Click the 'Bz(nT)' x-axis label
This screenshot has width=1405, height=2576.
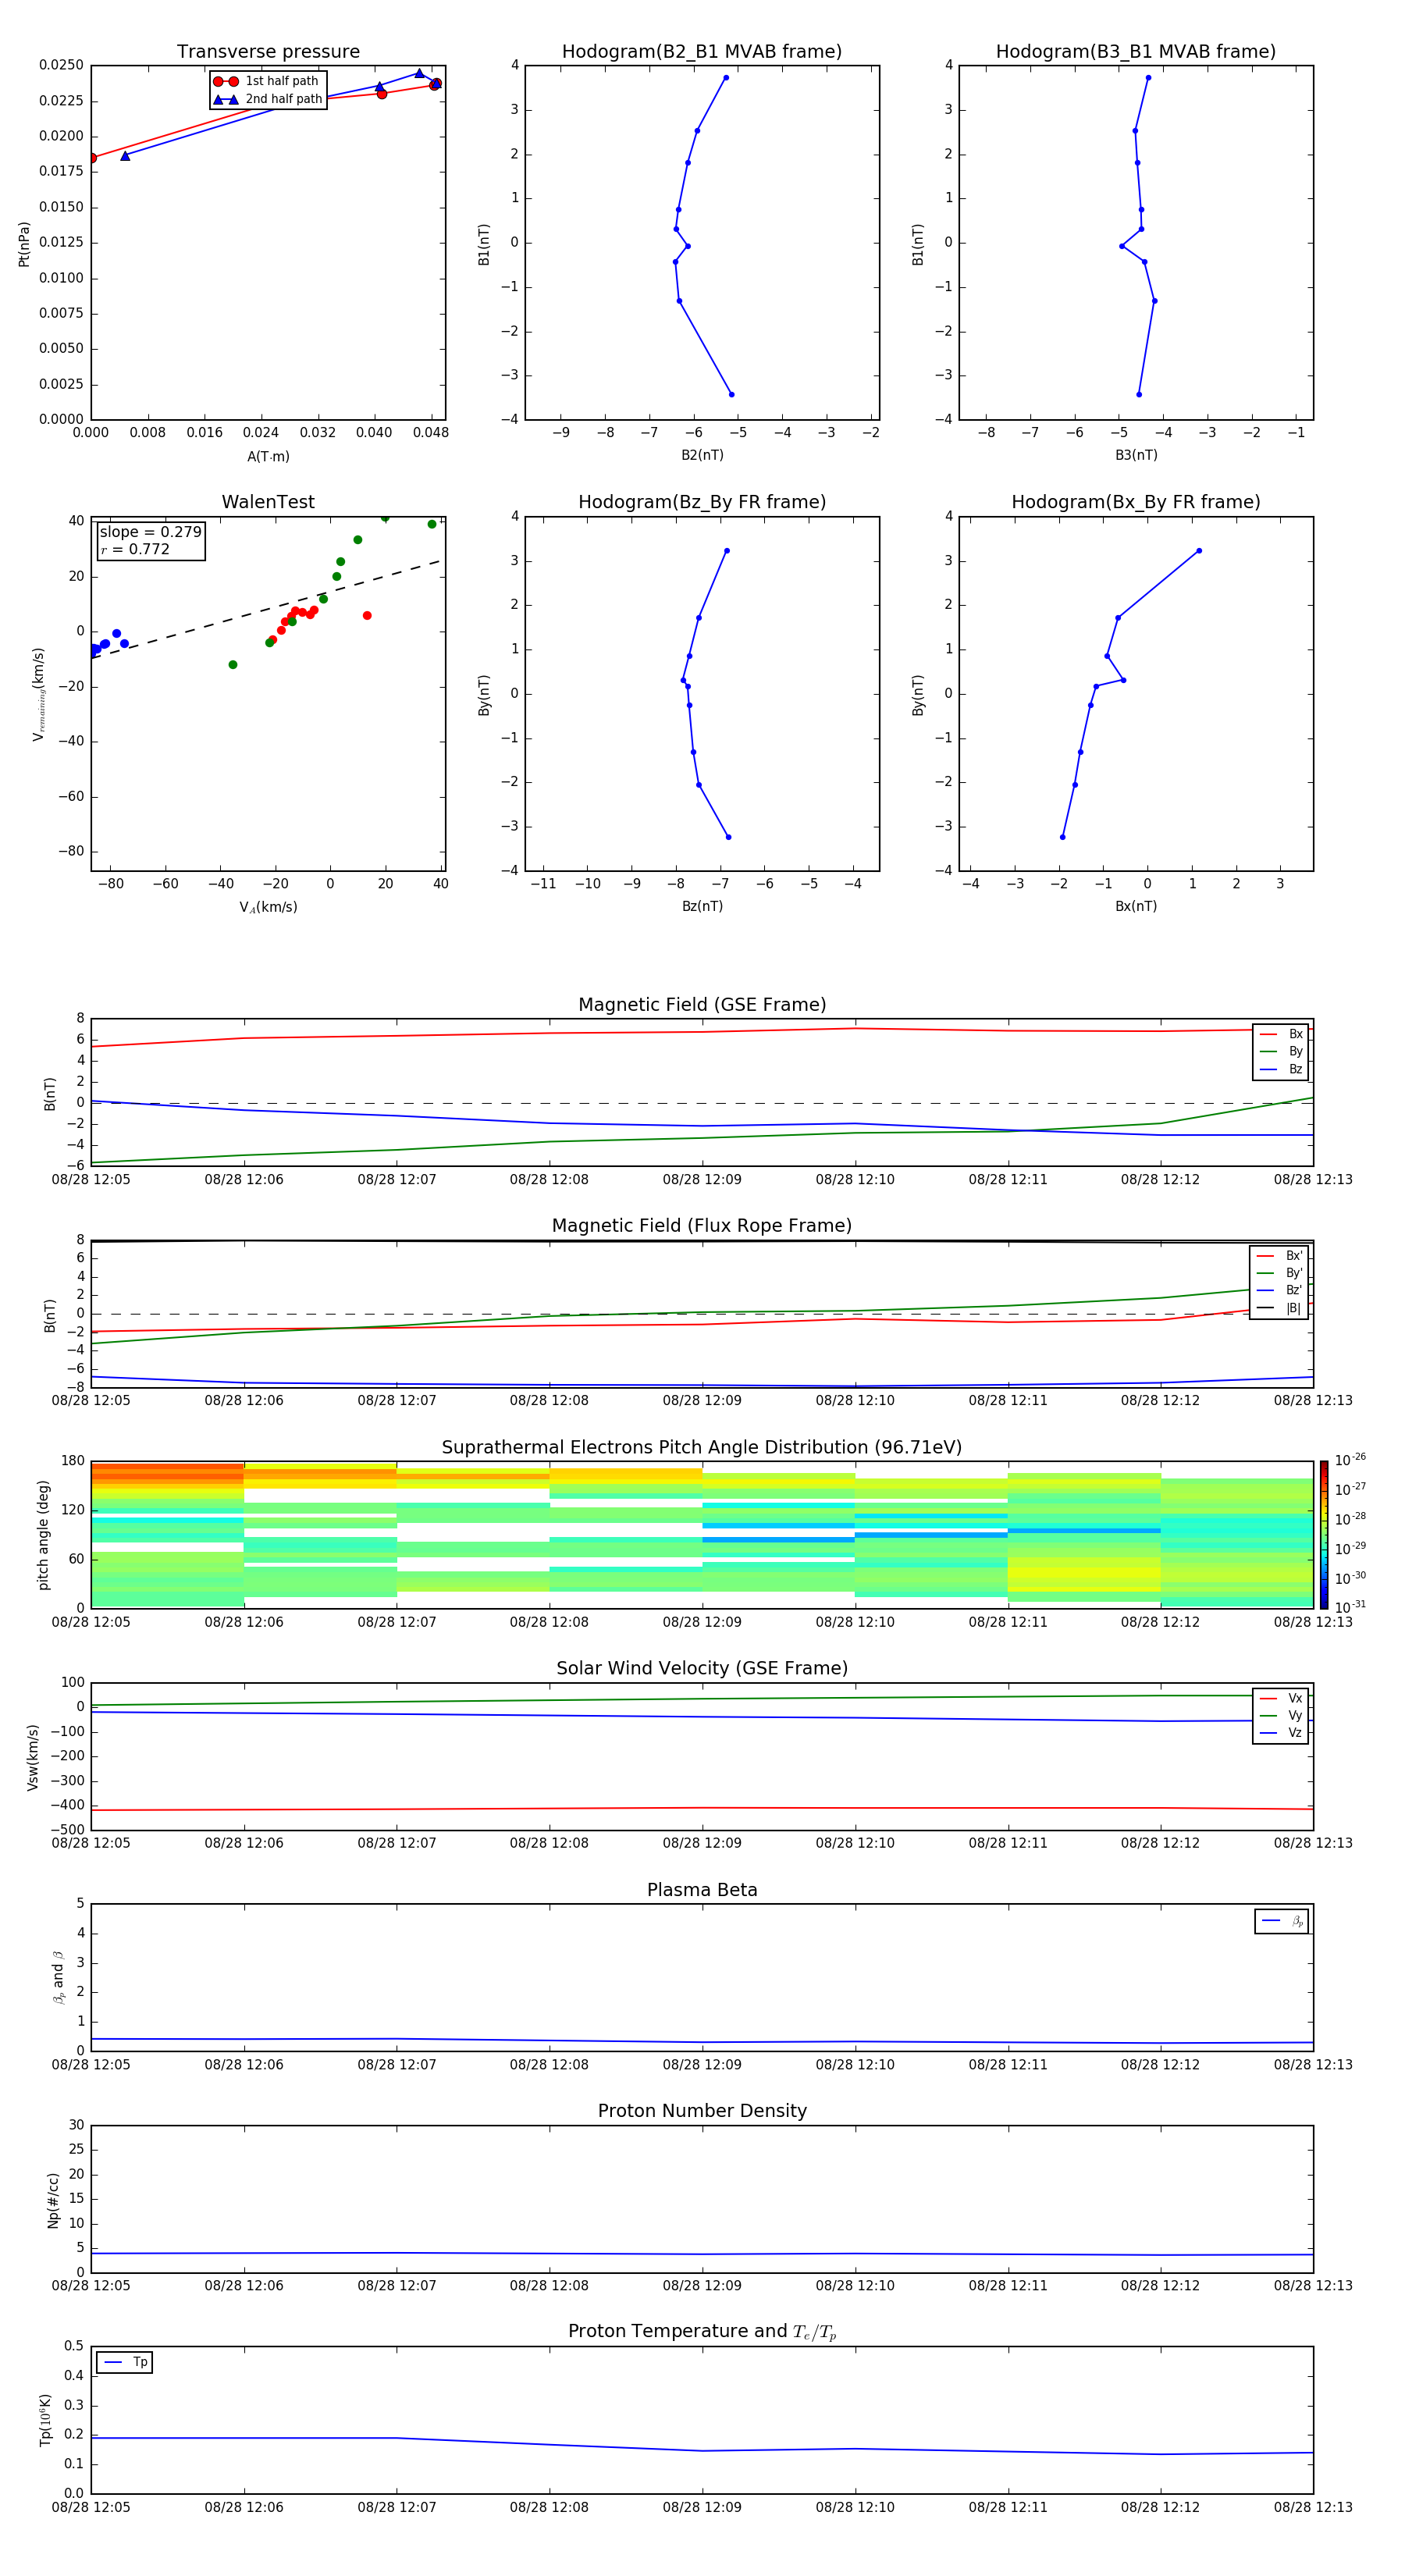pos(702,906)
